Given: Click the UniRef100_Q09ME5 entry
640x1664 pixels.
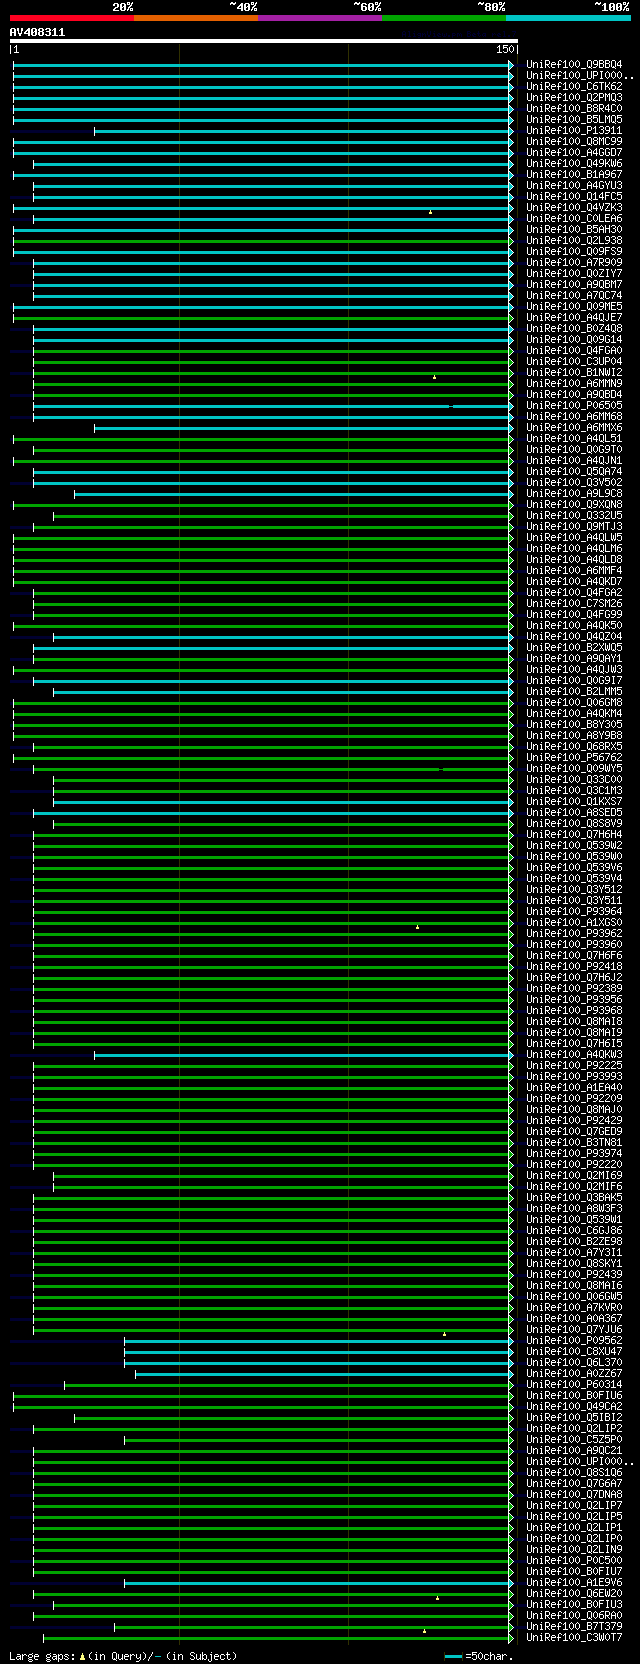Looking at the screenshot, I should (x=574, y=307).
